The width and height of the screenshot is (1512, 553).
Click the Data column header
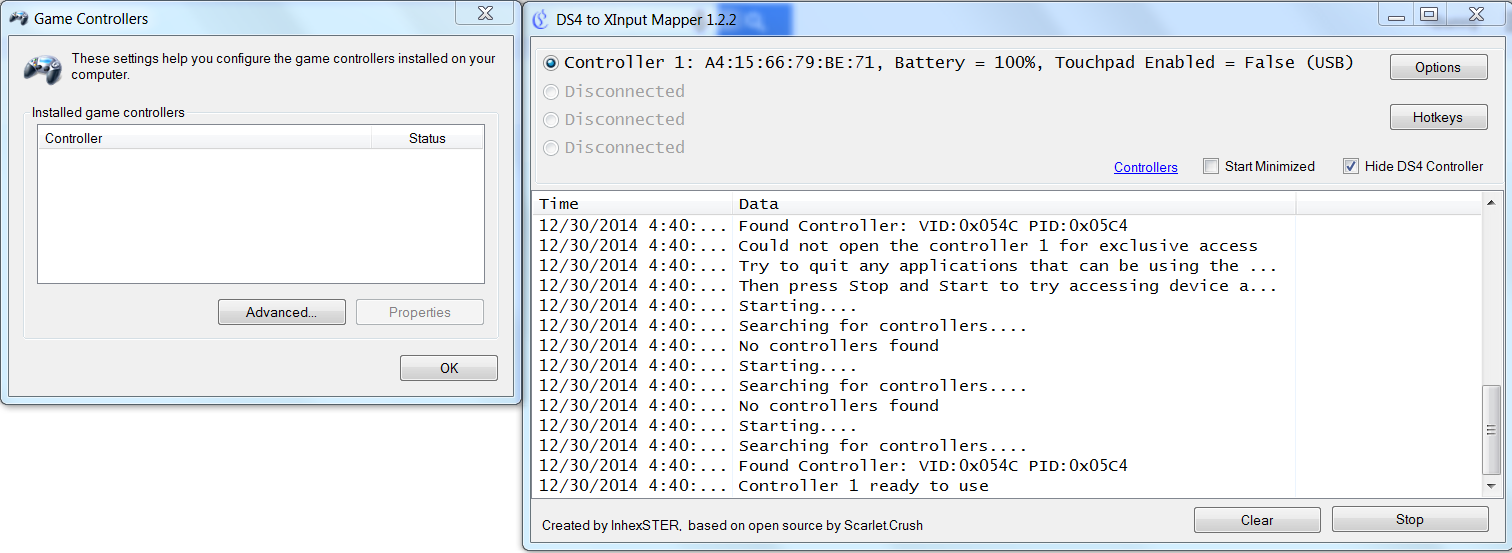pyautogui.click(x=1014, y=204)
